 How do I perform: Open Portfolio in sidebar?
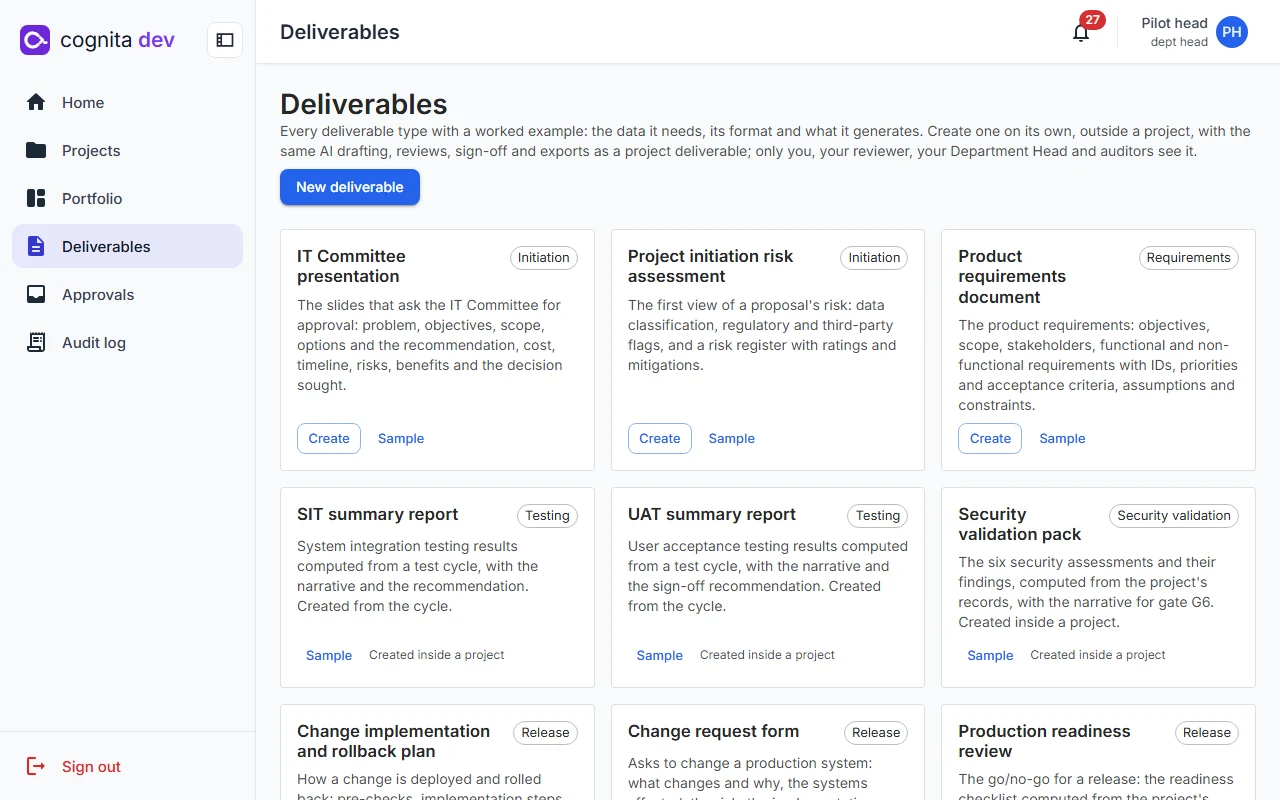pos(127,198)
